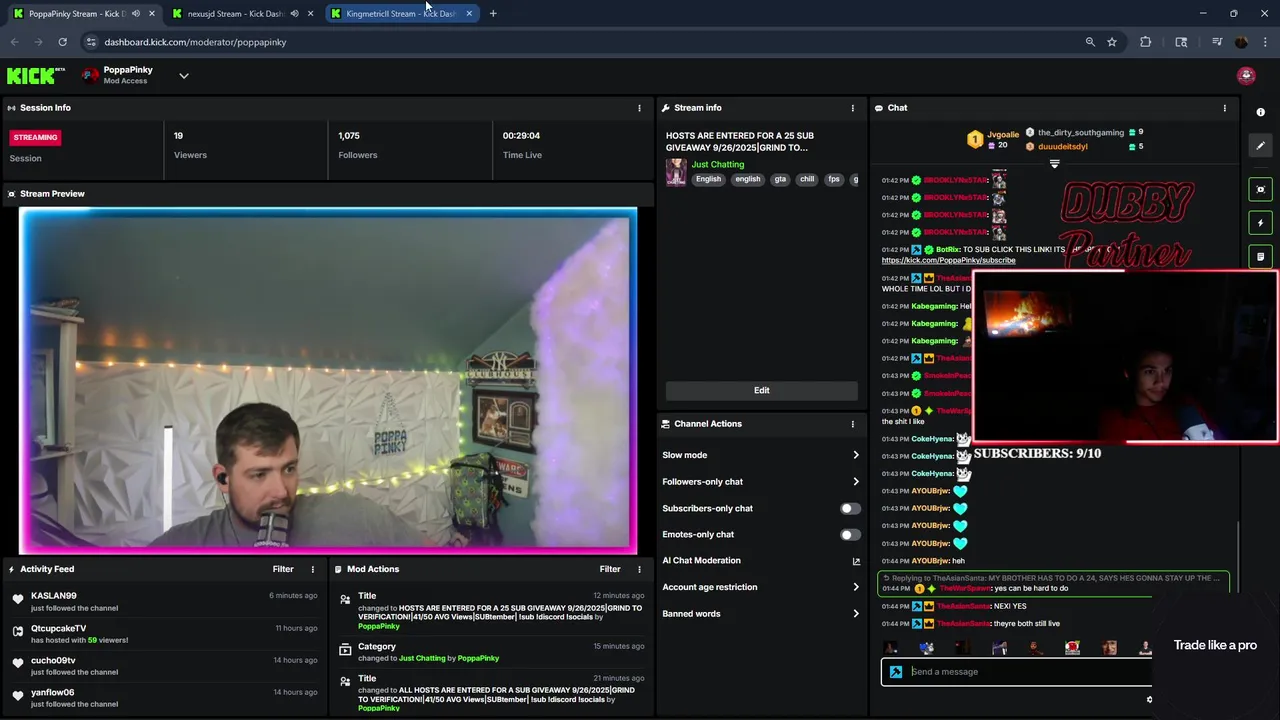Open Activity Feed three-dot menu
The width and height of the screenshot is (1280, 720).
tap(312, 569)
